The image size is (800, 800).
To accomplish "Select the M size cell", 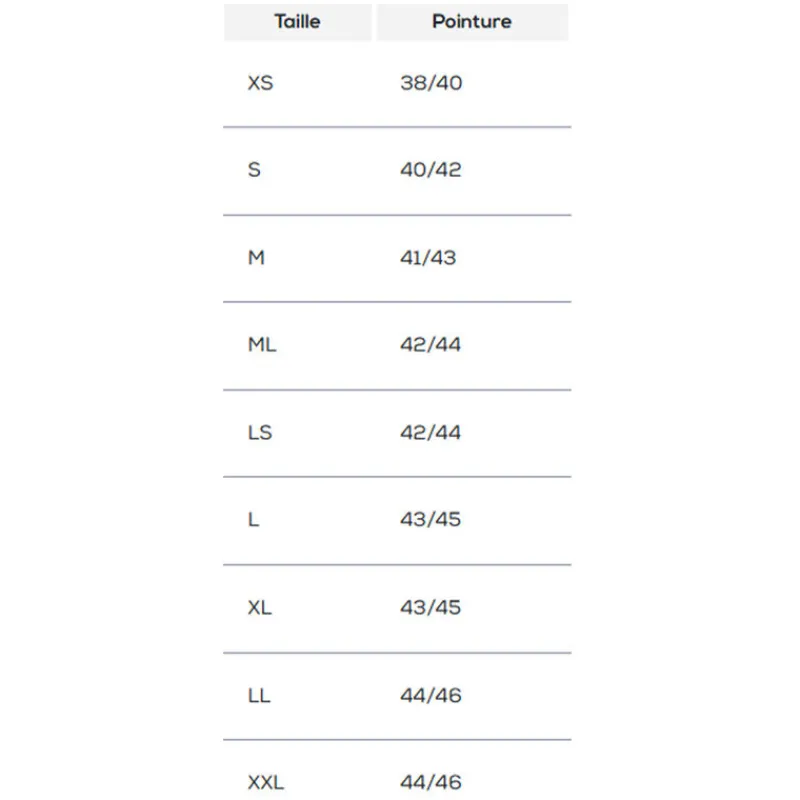I will coord(256,258).
